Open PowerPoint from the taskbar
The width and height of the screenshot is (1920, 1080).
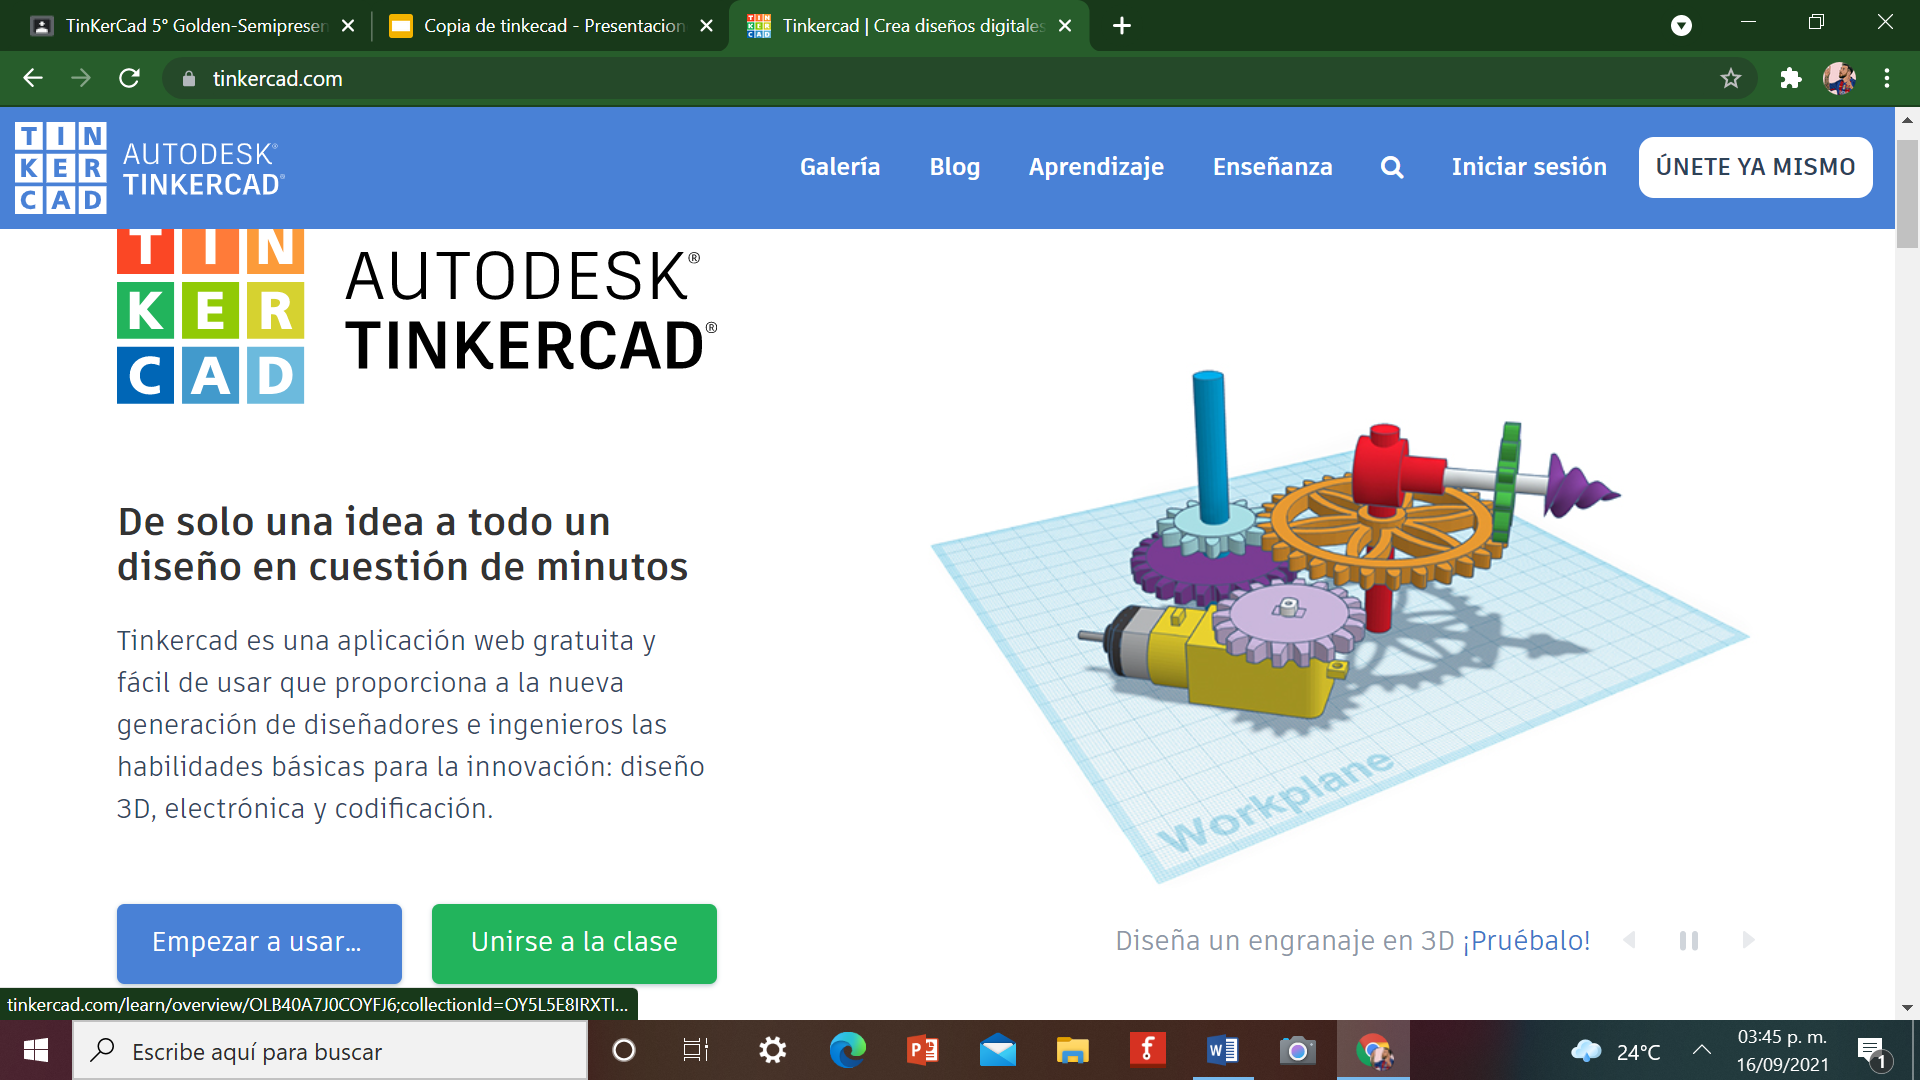(x=922, y=1051)
